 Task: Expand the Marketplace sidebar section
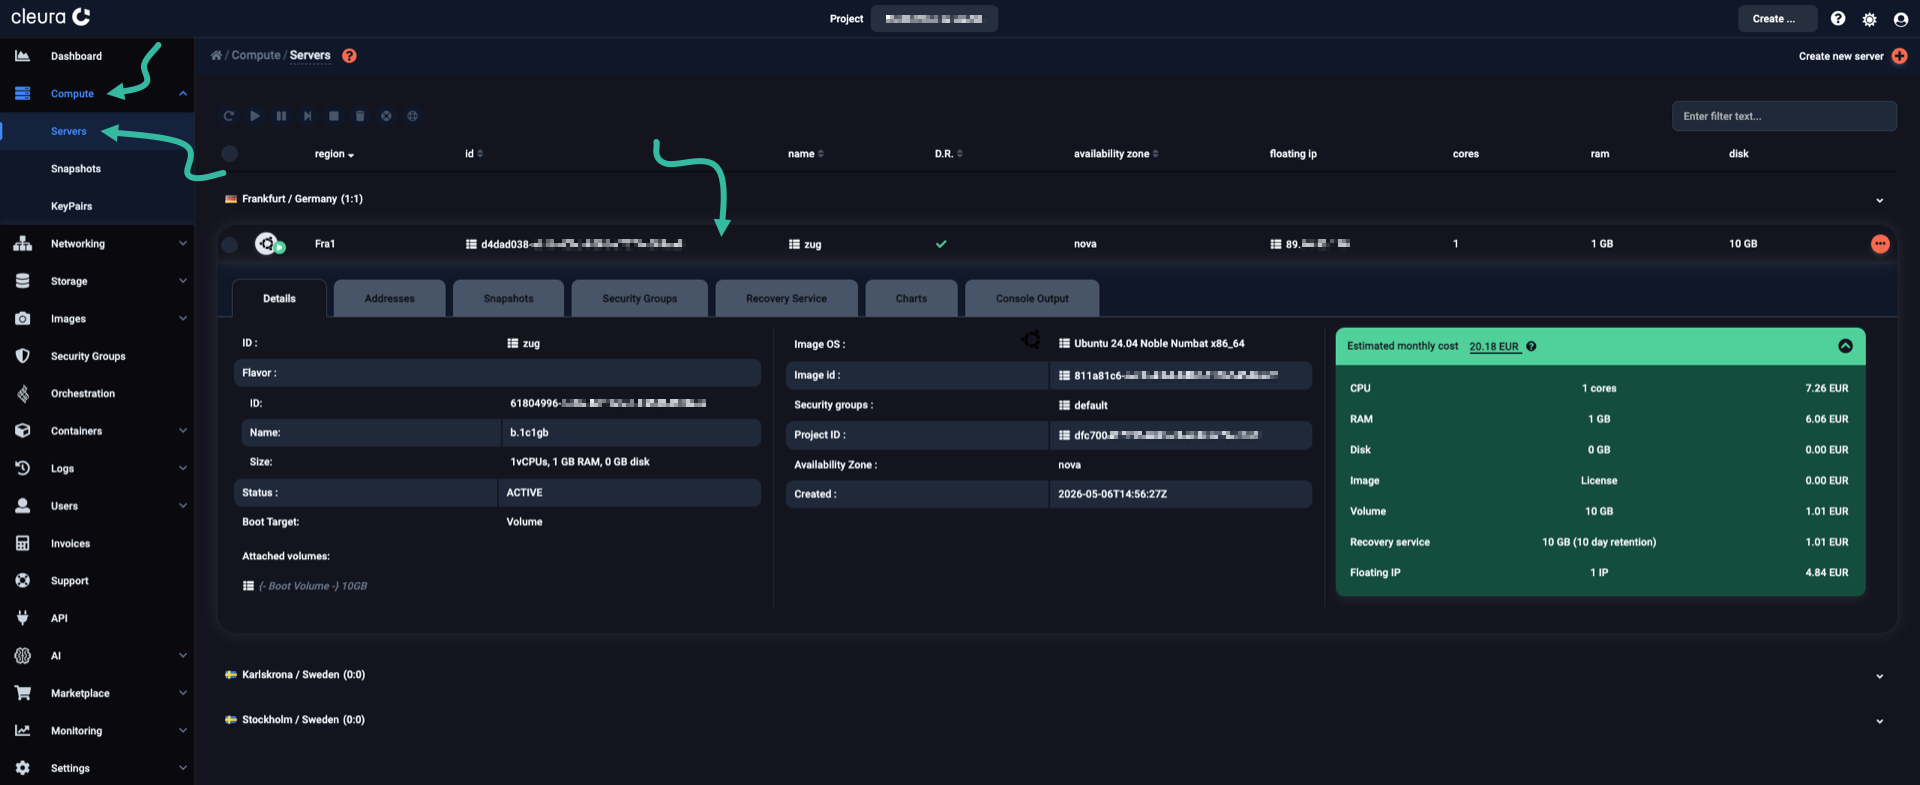(x=97, y=693)
